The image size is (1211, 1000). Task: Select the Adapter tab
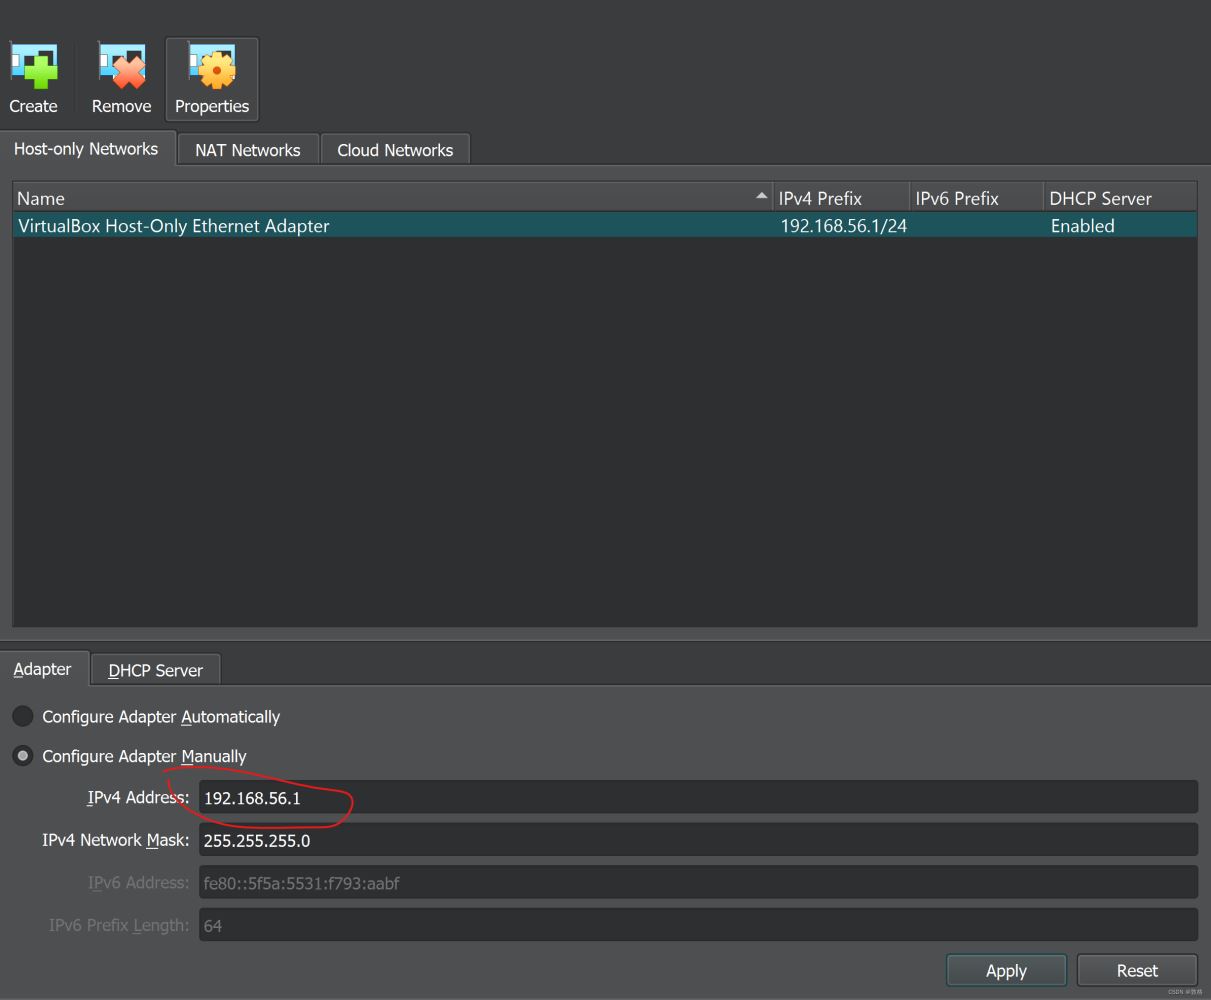pyautogui.click(x=42, y=669)
